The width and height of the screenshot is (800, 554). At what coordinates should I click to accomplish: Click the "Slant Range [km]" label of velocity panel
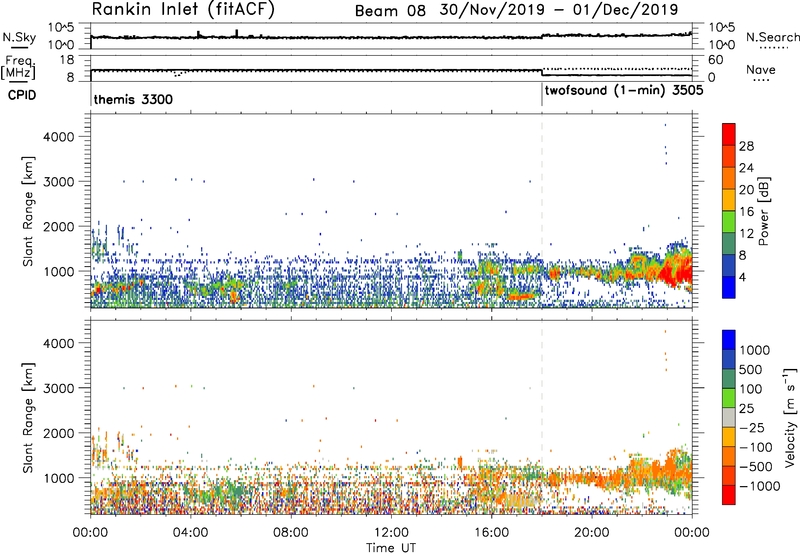pyautogui.click(x=28, y=417)
